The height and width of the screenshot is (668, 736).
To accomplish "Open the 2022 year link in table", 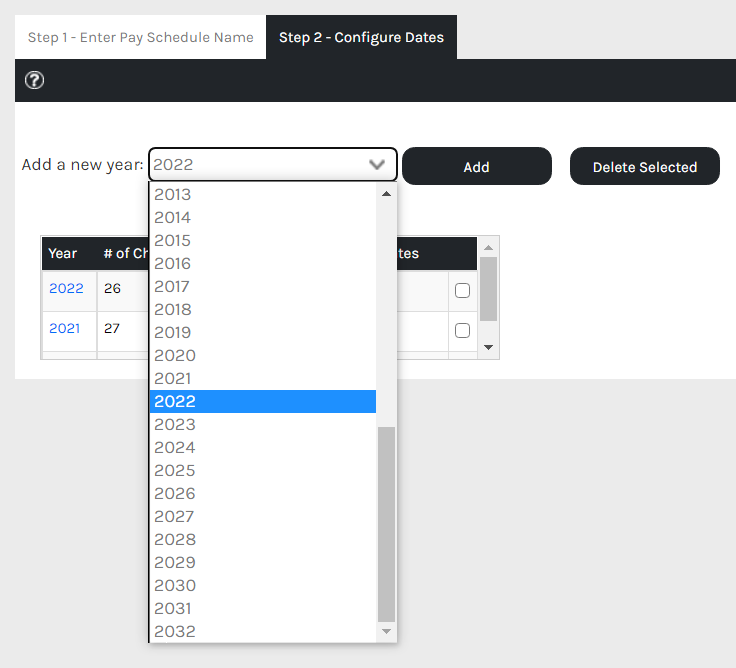I will (66, 288).
